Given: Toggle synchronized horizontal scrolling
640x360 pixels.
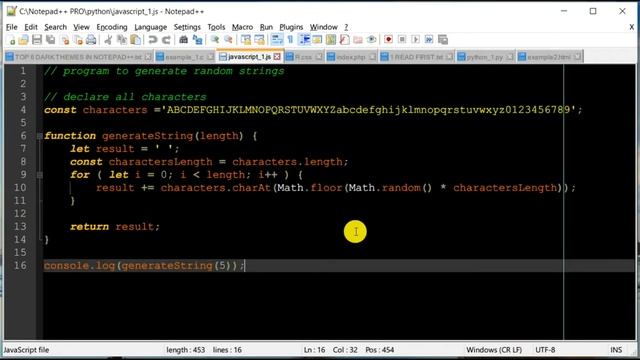Looking at the screenshot, I should tap(259, 40).
